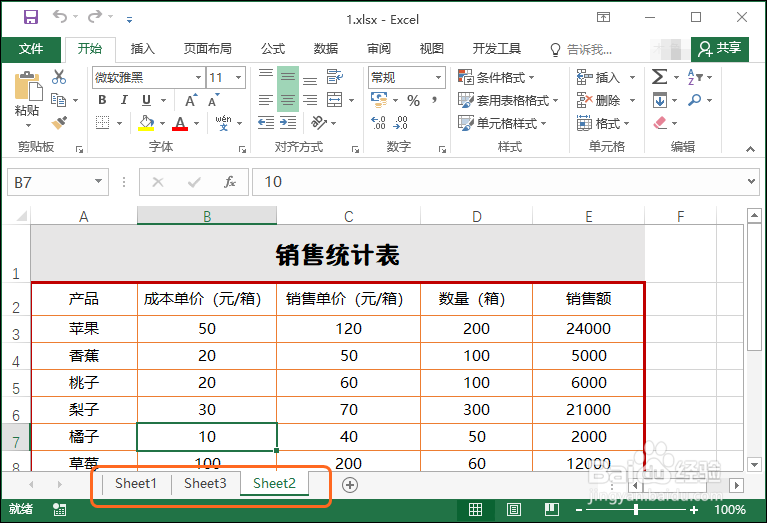Image resolution: width=767 pixels, height=523 pixels.
Task: Click accounting number format icon
Action: coord(379,100)
